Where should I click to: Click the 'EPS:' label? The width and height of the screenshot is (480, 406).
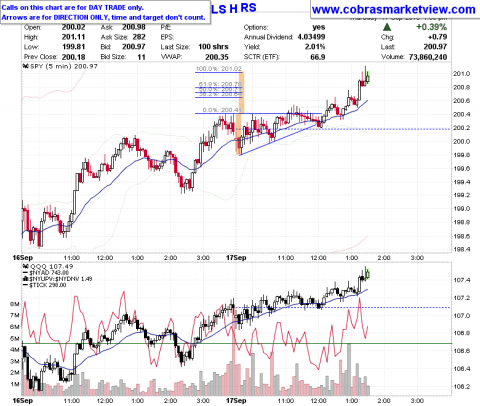167,37
